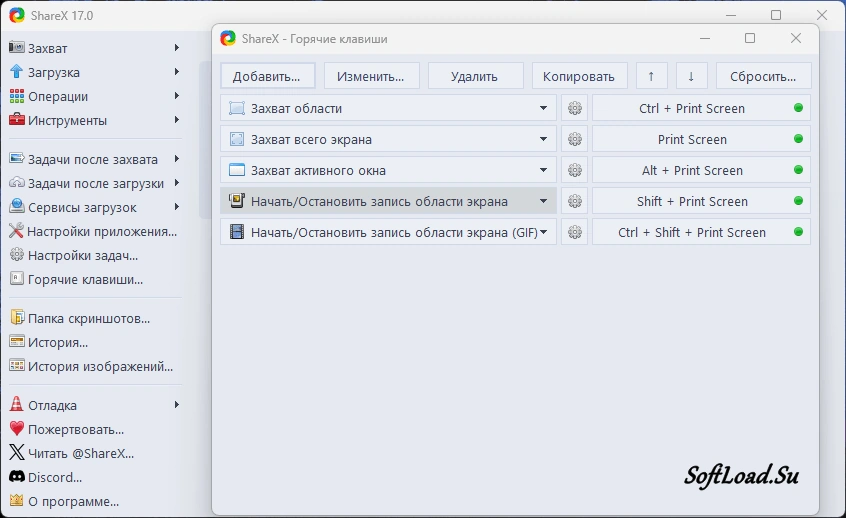Click the green status dot for Alt + Print Screen
Viewport: 846px width, 518px height.
click(799, 170)
